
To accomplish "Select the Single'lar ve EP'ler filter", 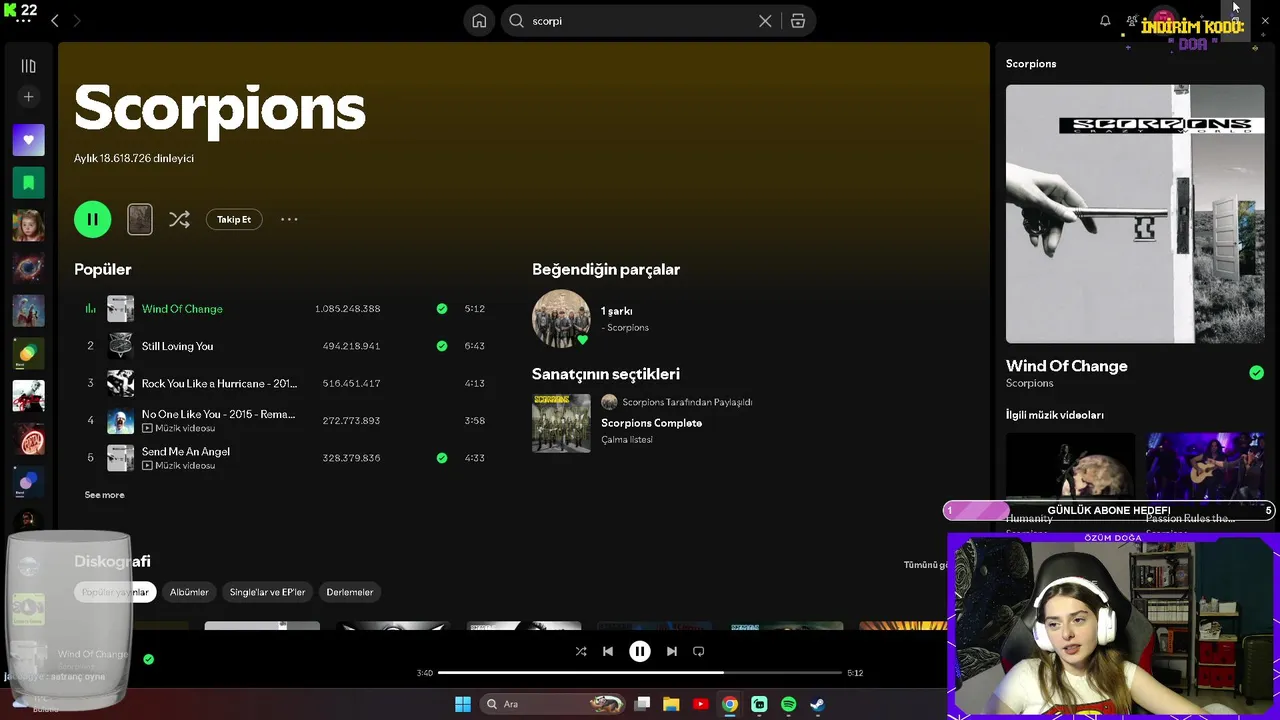I will (267, 592).
